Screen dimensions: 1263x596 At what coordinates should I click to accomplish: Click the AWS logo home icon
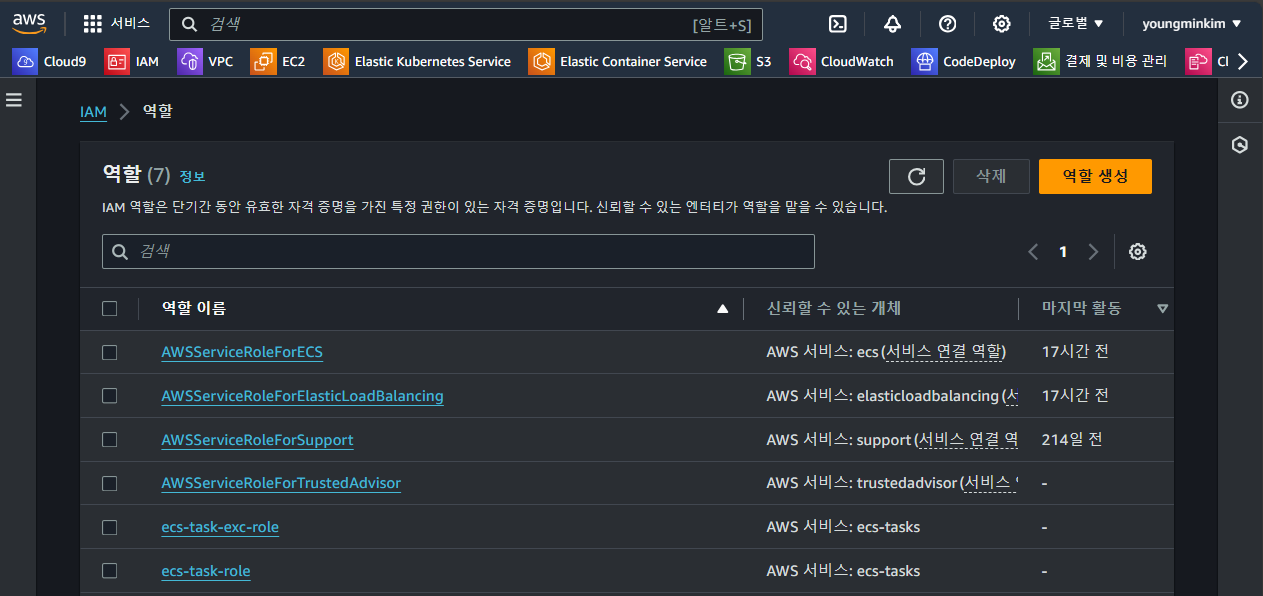(x=30, y=23)
